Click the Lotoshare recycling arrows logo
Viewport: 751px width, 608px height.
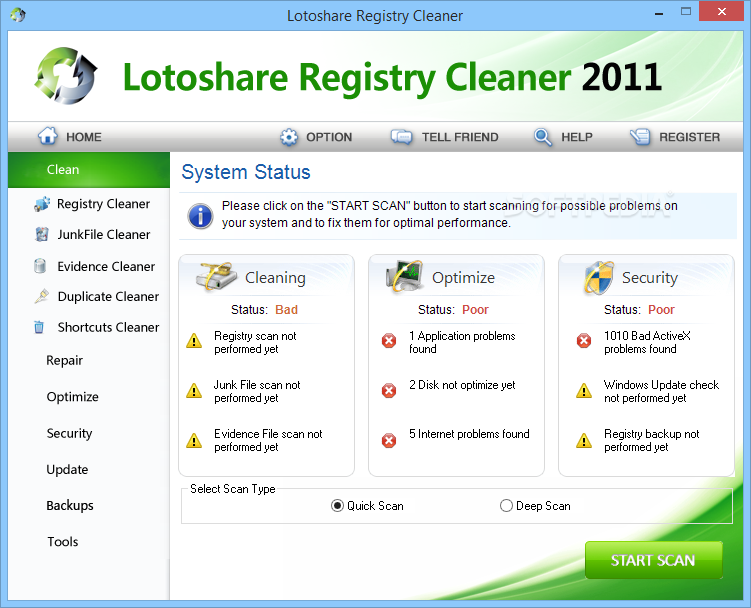[66, 76]
